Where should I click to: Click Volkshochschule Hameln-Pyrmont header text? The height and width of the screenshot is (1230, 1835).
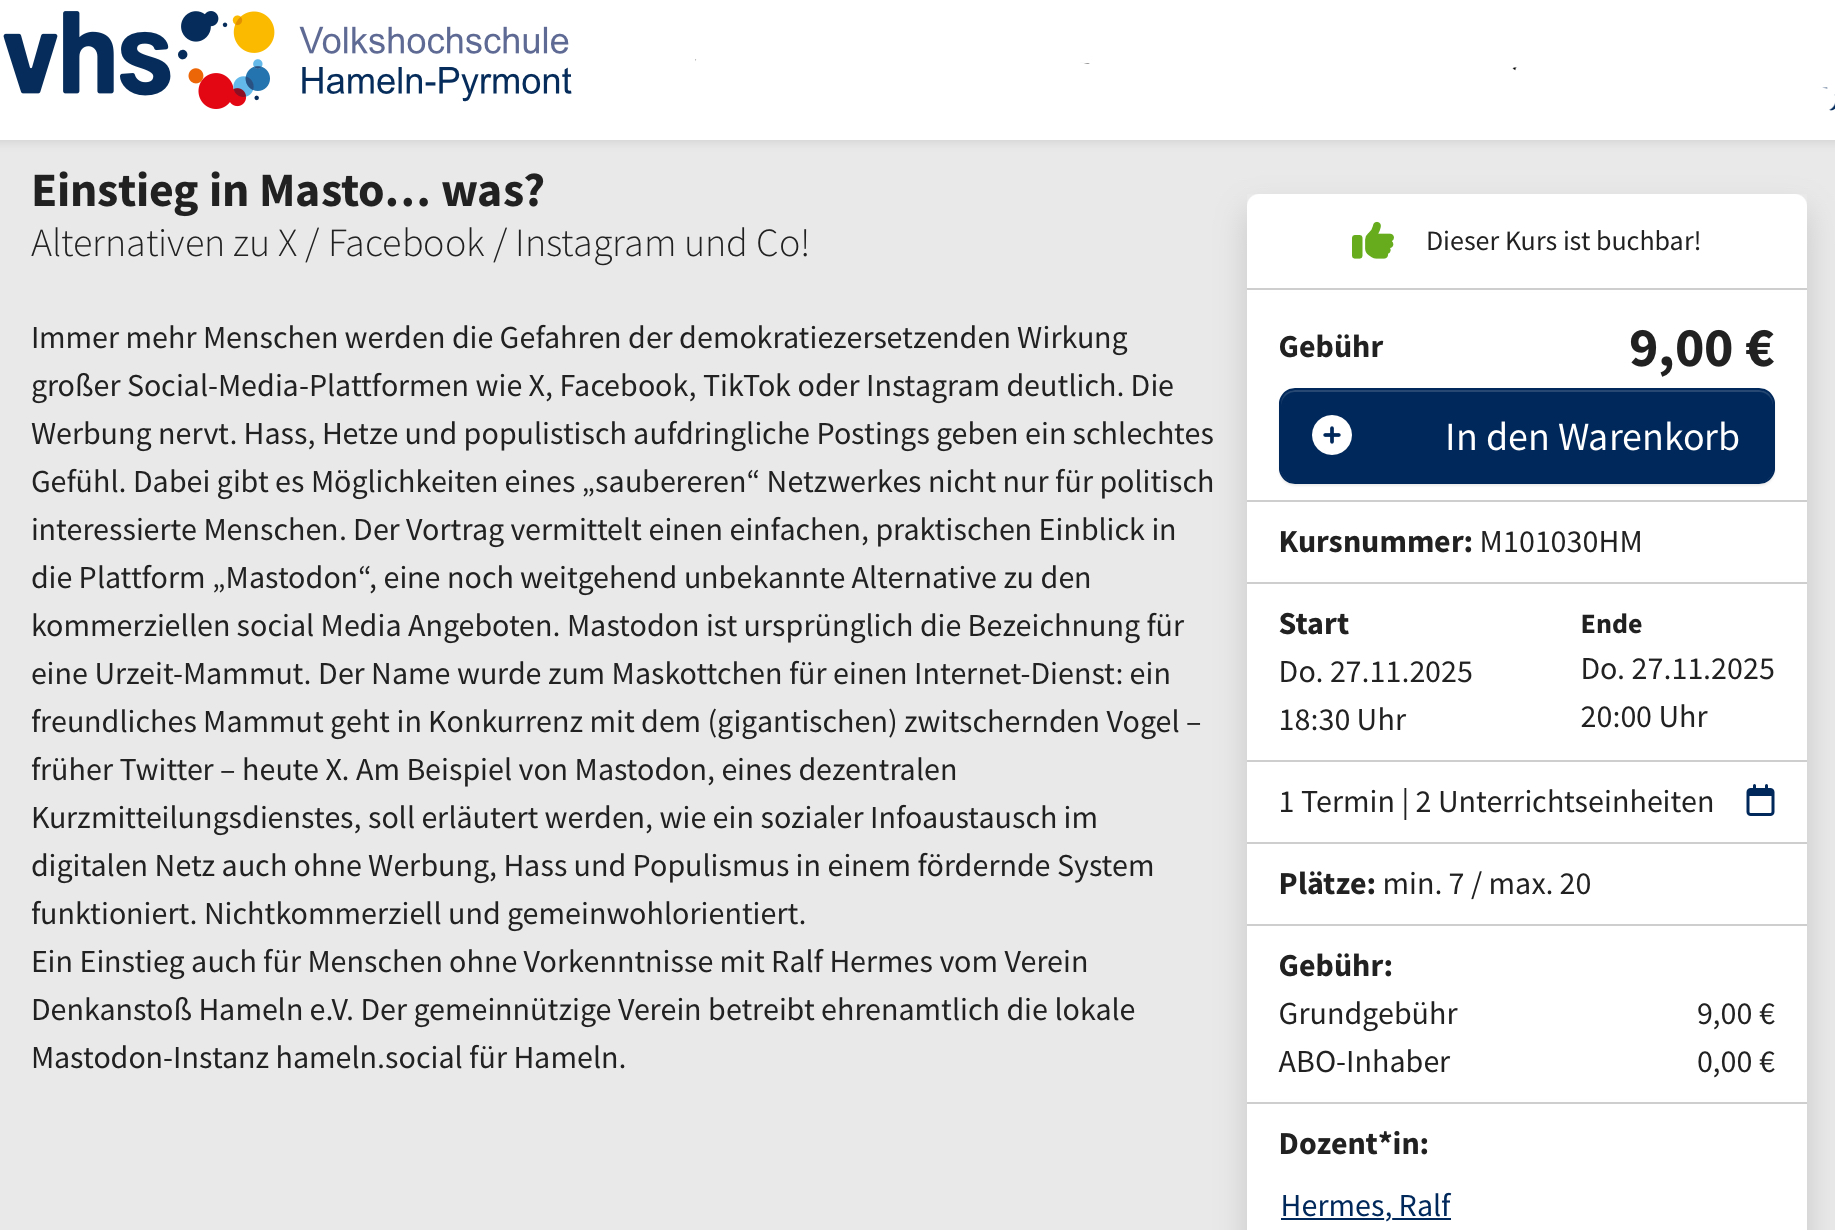(x=435, y=61)
